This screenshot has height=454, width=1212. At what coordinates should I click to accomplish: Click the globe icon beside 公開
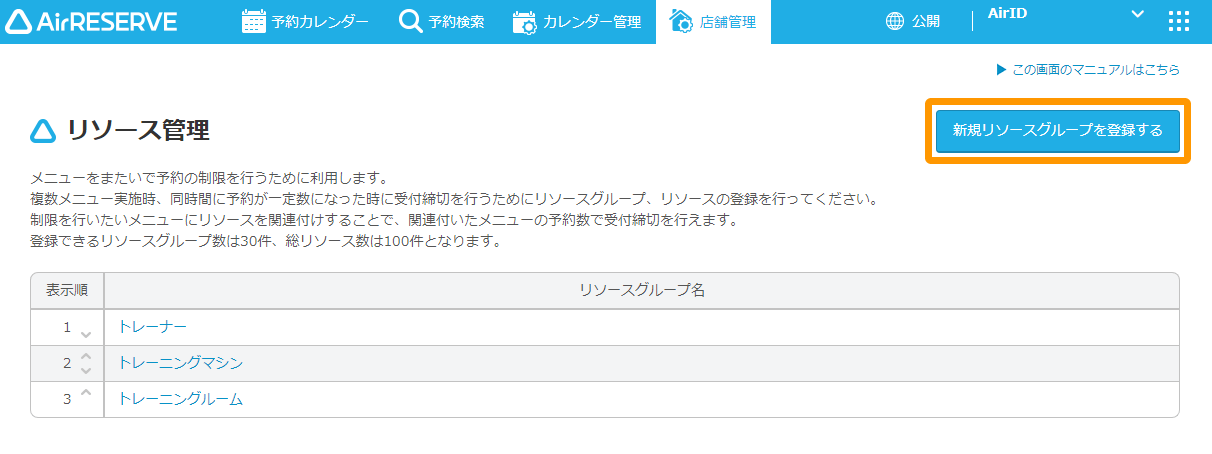point(895,21)
